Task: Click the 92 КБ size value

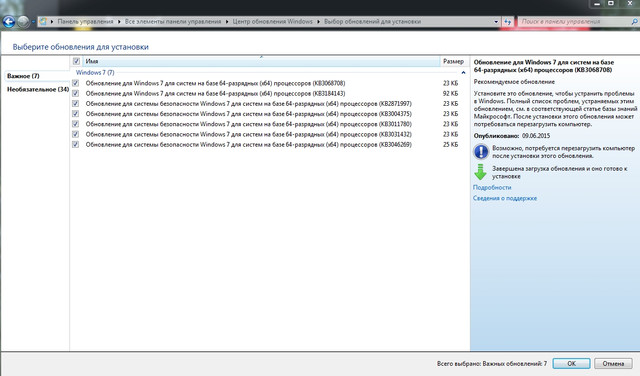Action: click(451, 93)
